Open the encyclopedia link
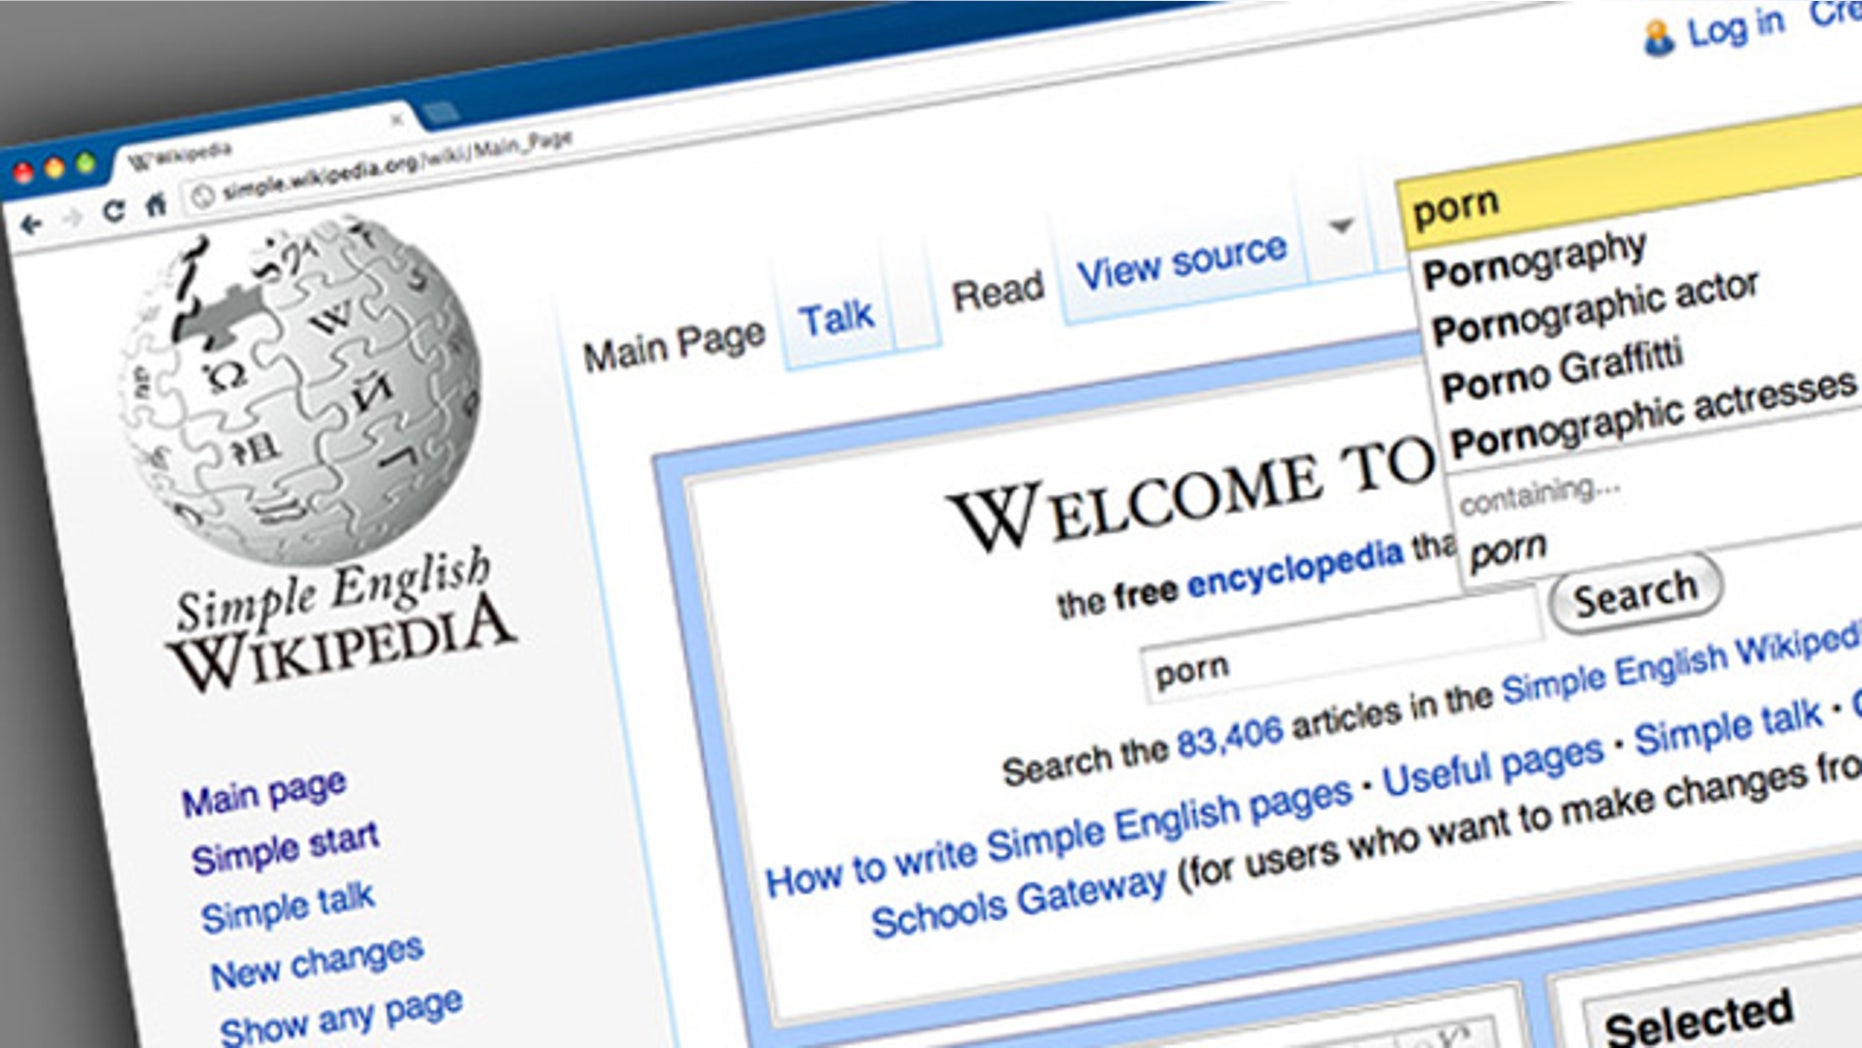Viewport: 1862px width, 1048px height. click(x=1295, y=570)
